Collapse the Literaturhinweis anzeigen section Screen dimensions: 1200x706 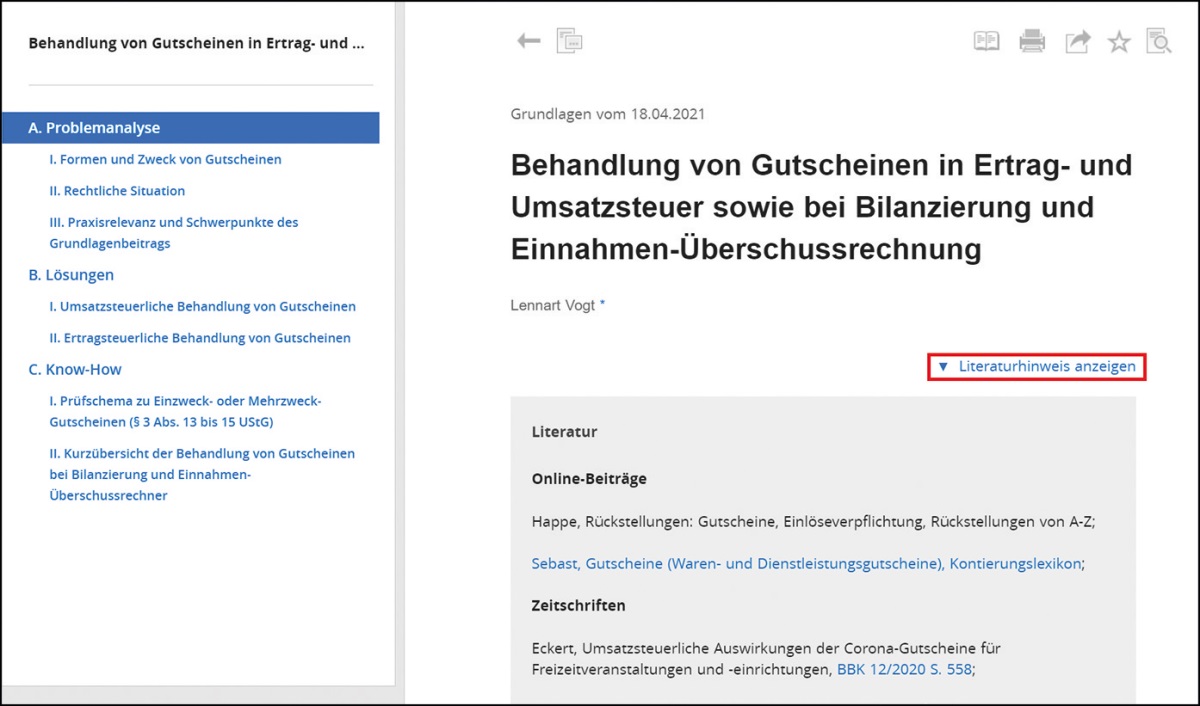click(x=1037, y=367)
